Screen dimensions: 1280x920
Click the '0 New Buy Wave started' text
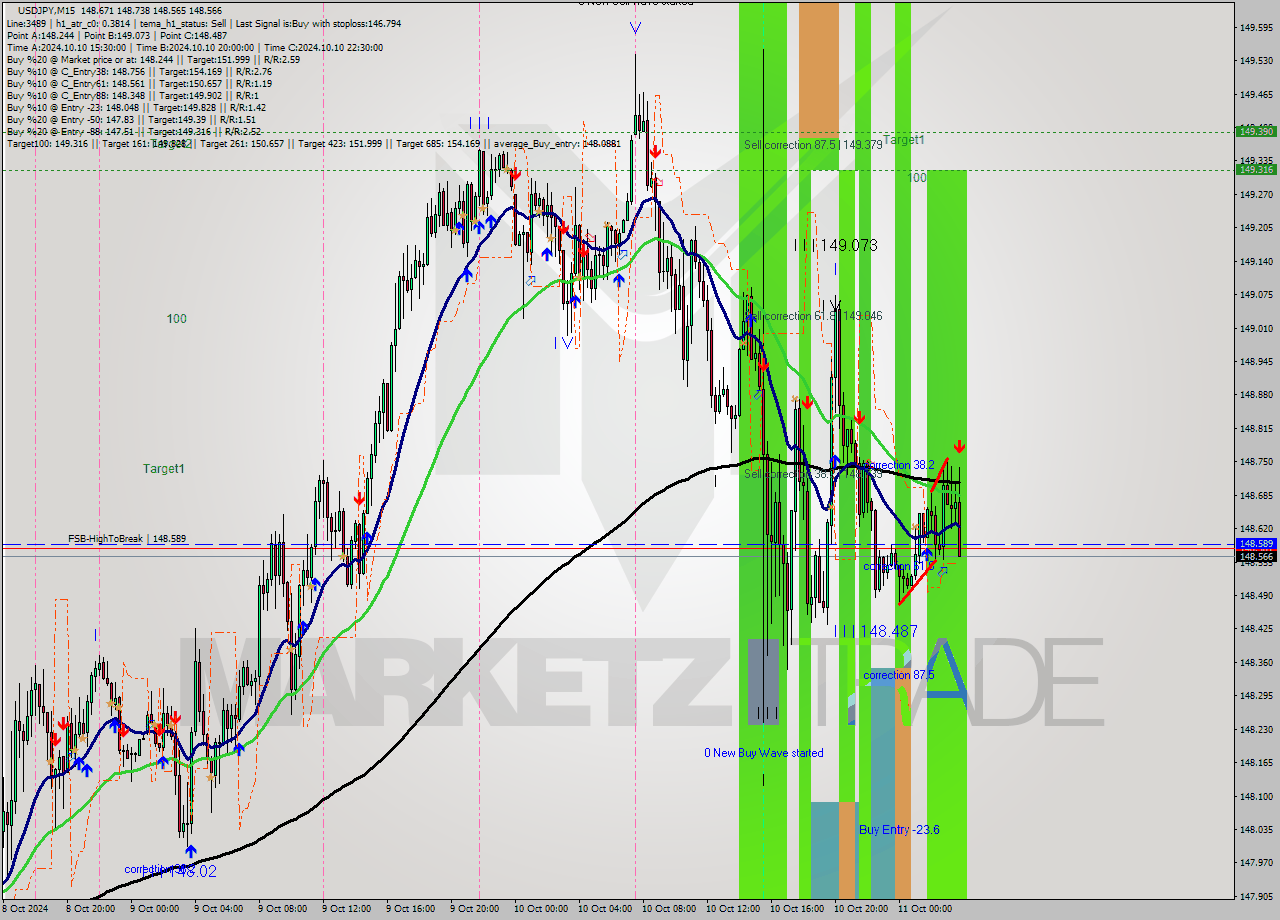pyautogui.click(x=764, y=753)
